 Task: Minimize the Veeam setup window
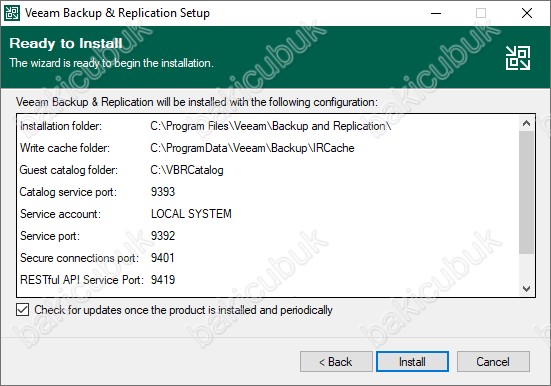[x=436, y=13]
